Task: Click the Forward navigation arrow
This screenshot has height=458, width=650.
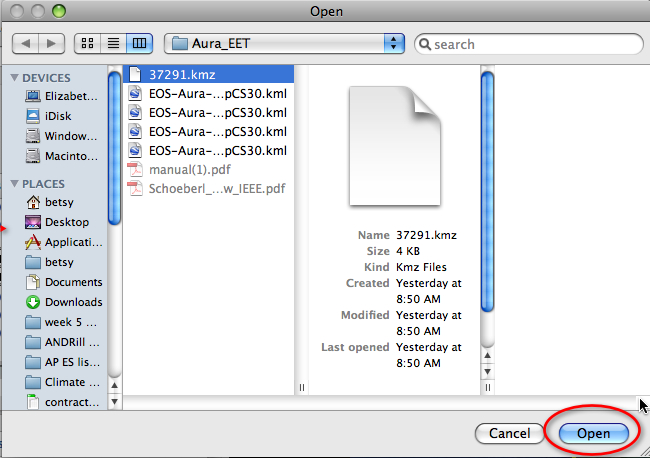Action: [51, 44]
